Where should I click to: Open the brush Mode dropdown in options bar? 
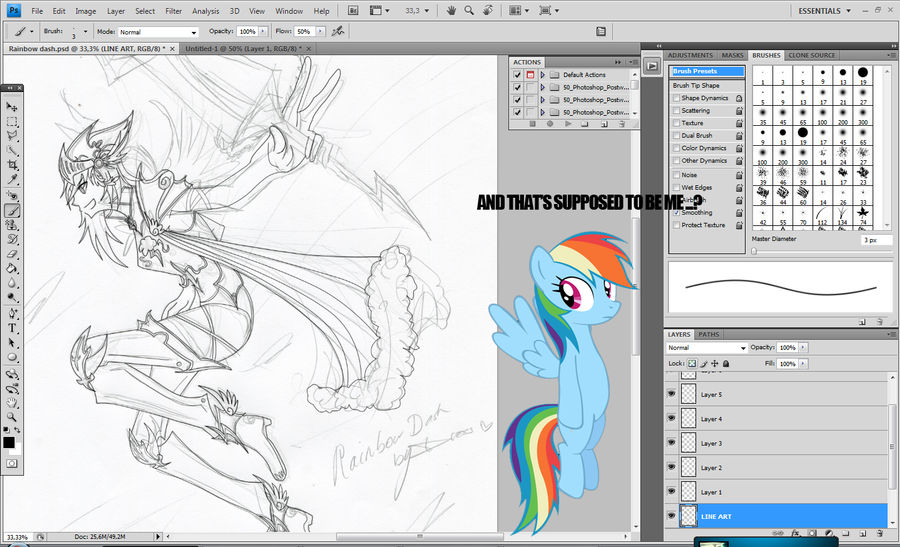[158, 32]
